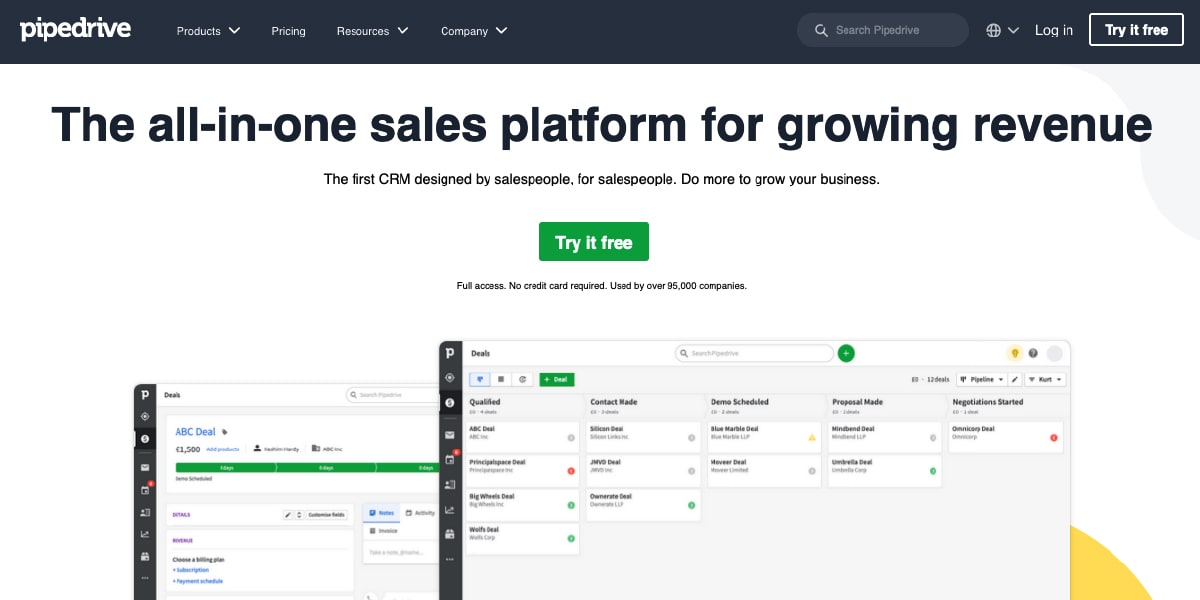Viewport: 1200px width, 600px height.
Task: Click the green + Deal button
Action: tap(557, 379)
